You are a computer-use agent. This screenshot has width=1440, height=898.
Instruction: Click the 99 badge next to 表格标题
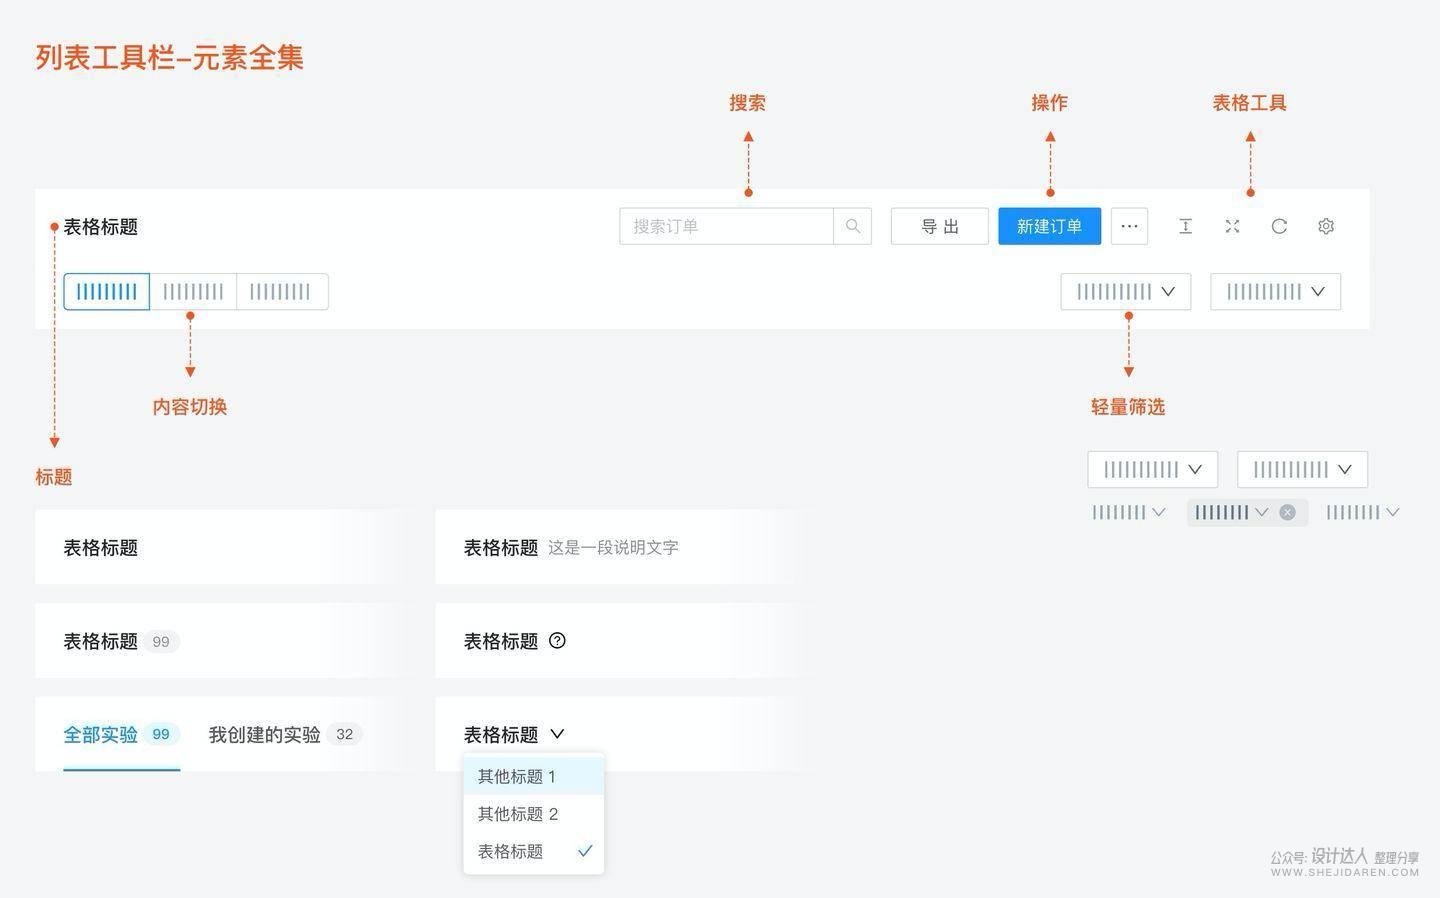(x=161, y=641)
